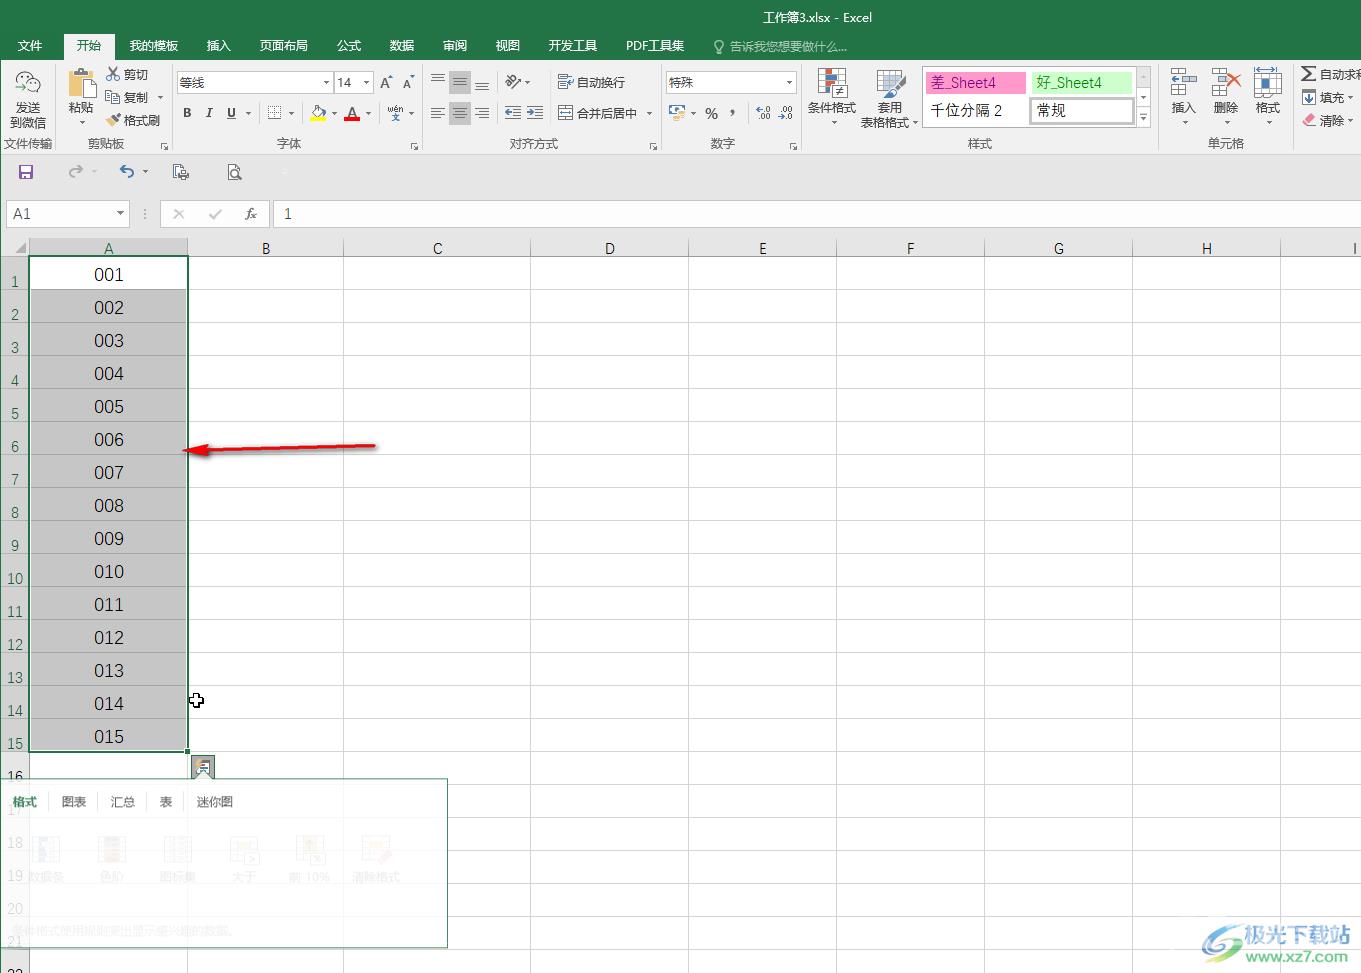Viewport: 1361px width, 973px height.
Task: Click in the formula bar showing 1
Action: coord(816,214)
